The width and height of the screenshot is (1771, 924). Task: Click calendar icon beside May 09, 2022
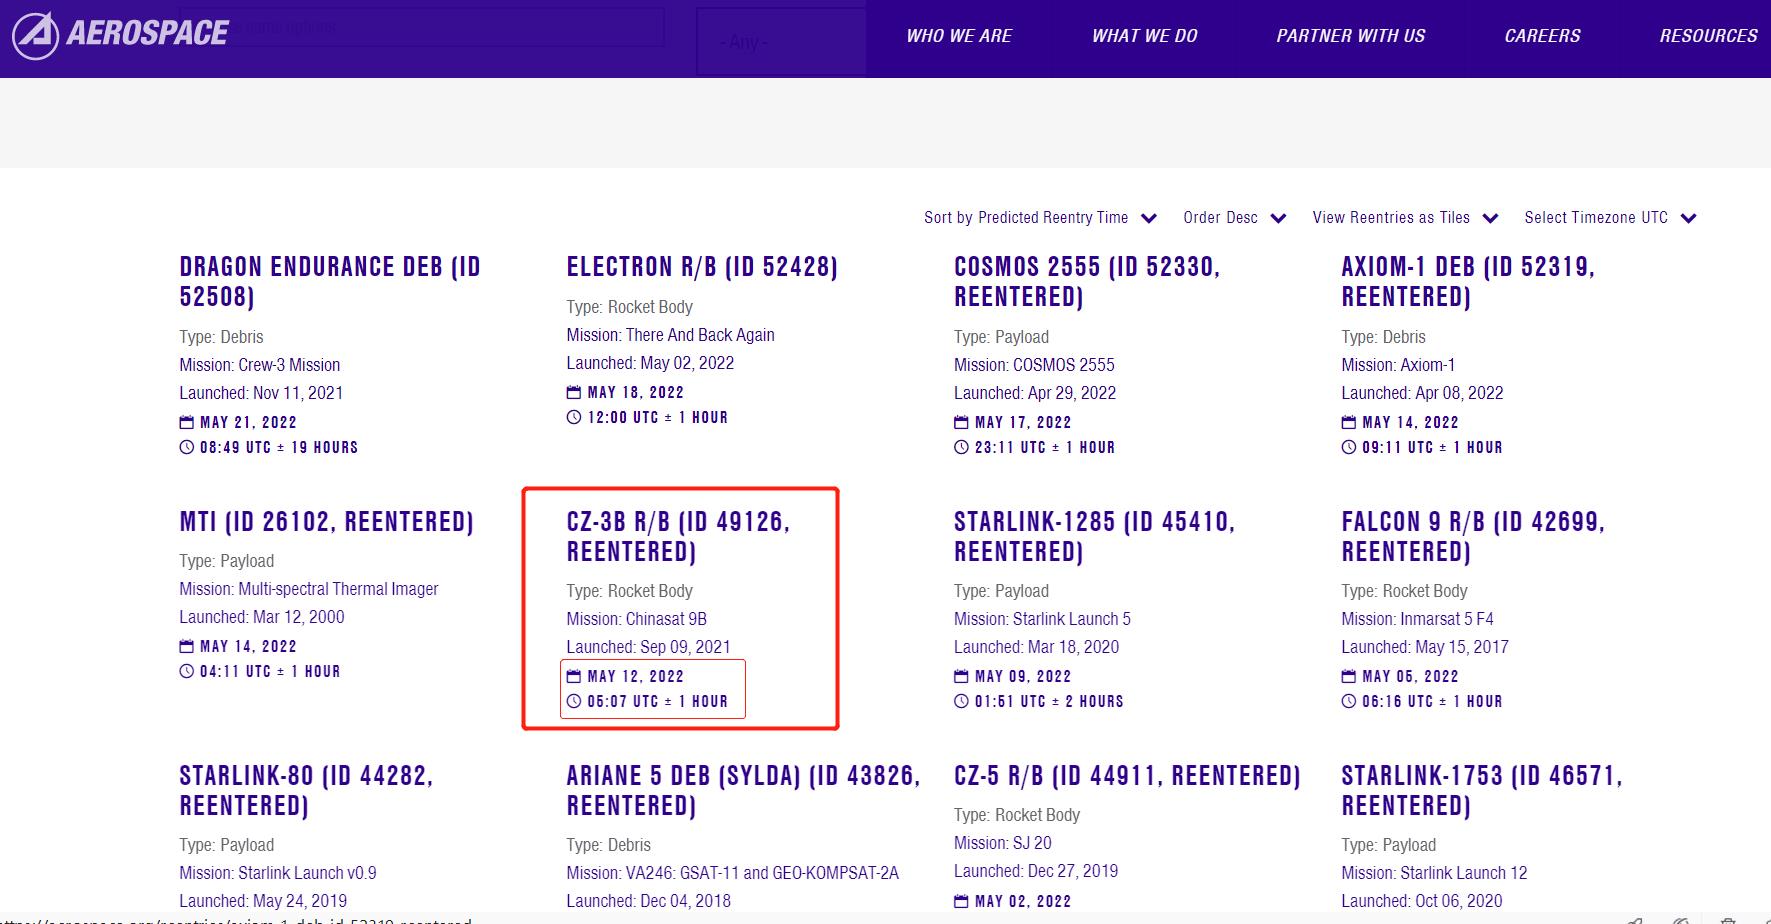pyautogui.click(x=961, y=676)
